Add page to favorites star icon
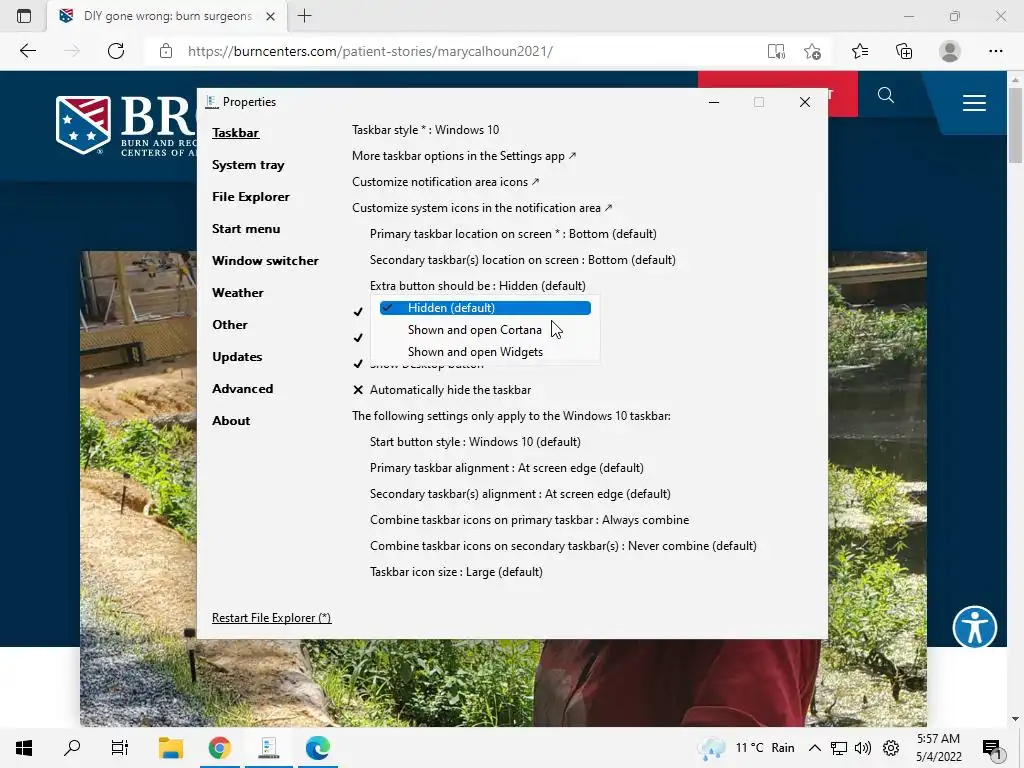Screen dimensions: 1024x768 pos(812,51)
